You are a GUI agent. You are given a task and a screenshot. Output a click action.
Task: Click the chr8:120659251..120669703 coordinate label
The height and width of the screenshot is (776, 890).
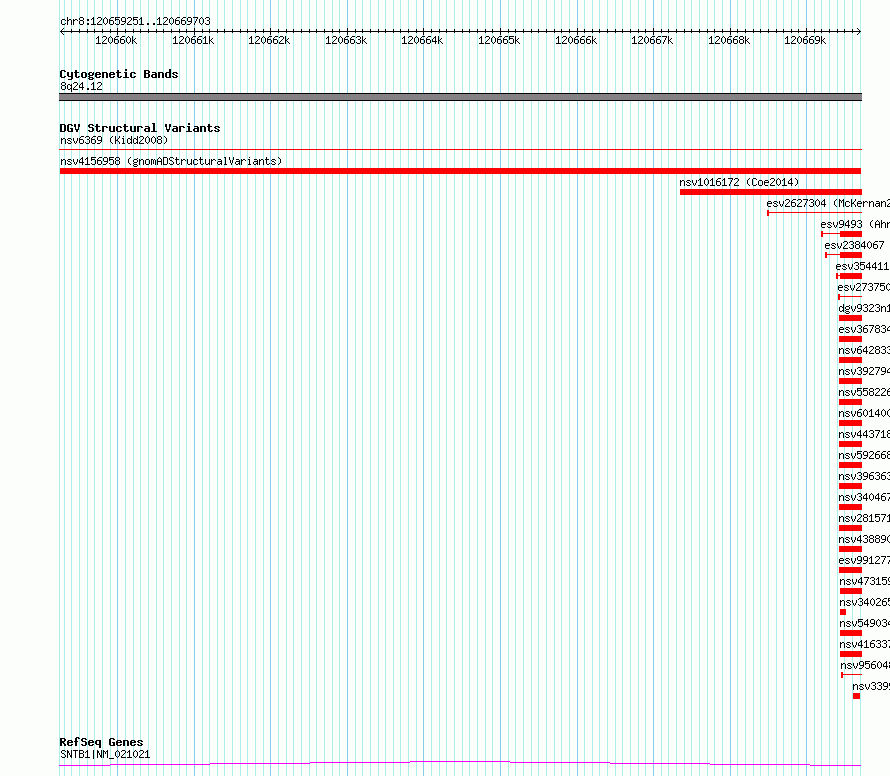135,21
